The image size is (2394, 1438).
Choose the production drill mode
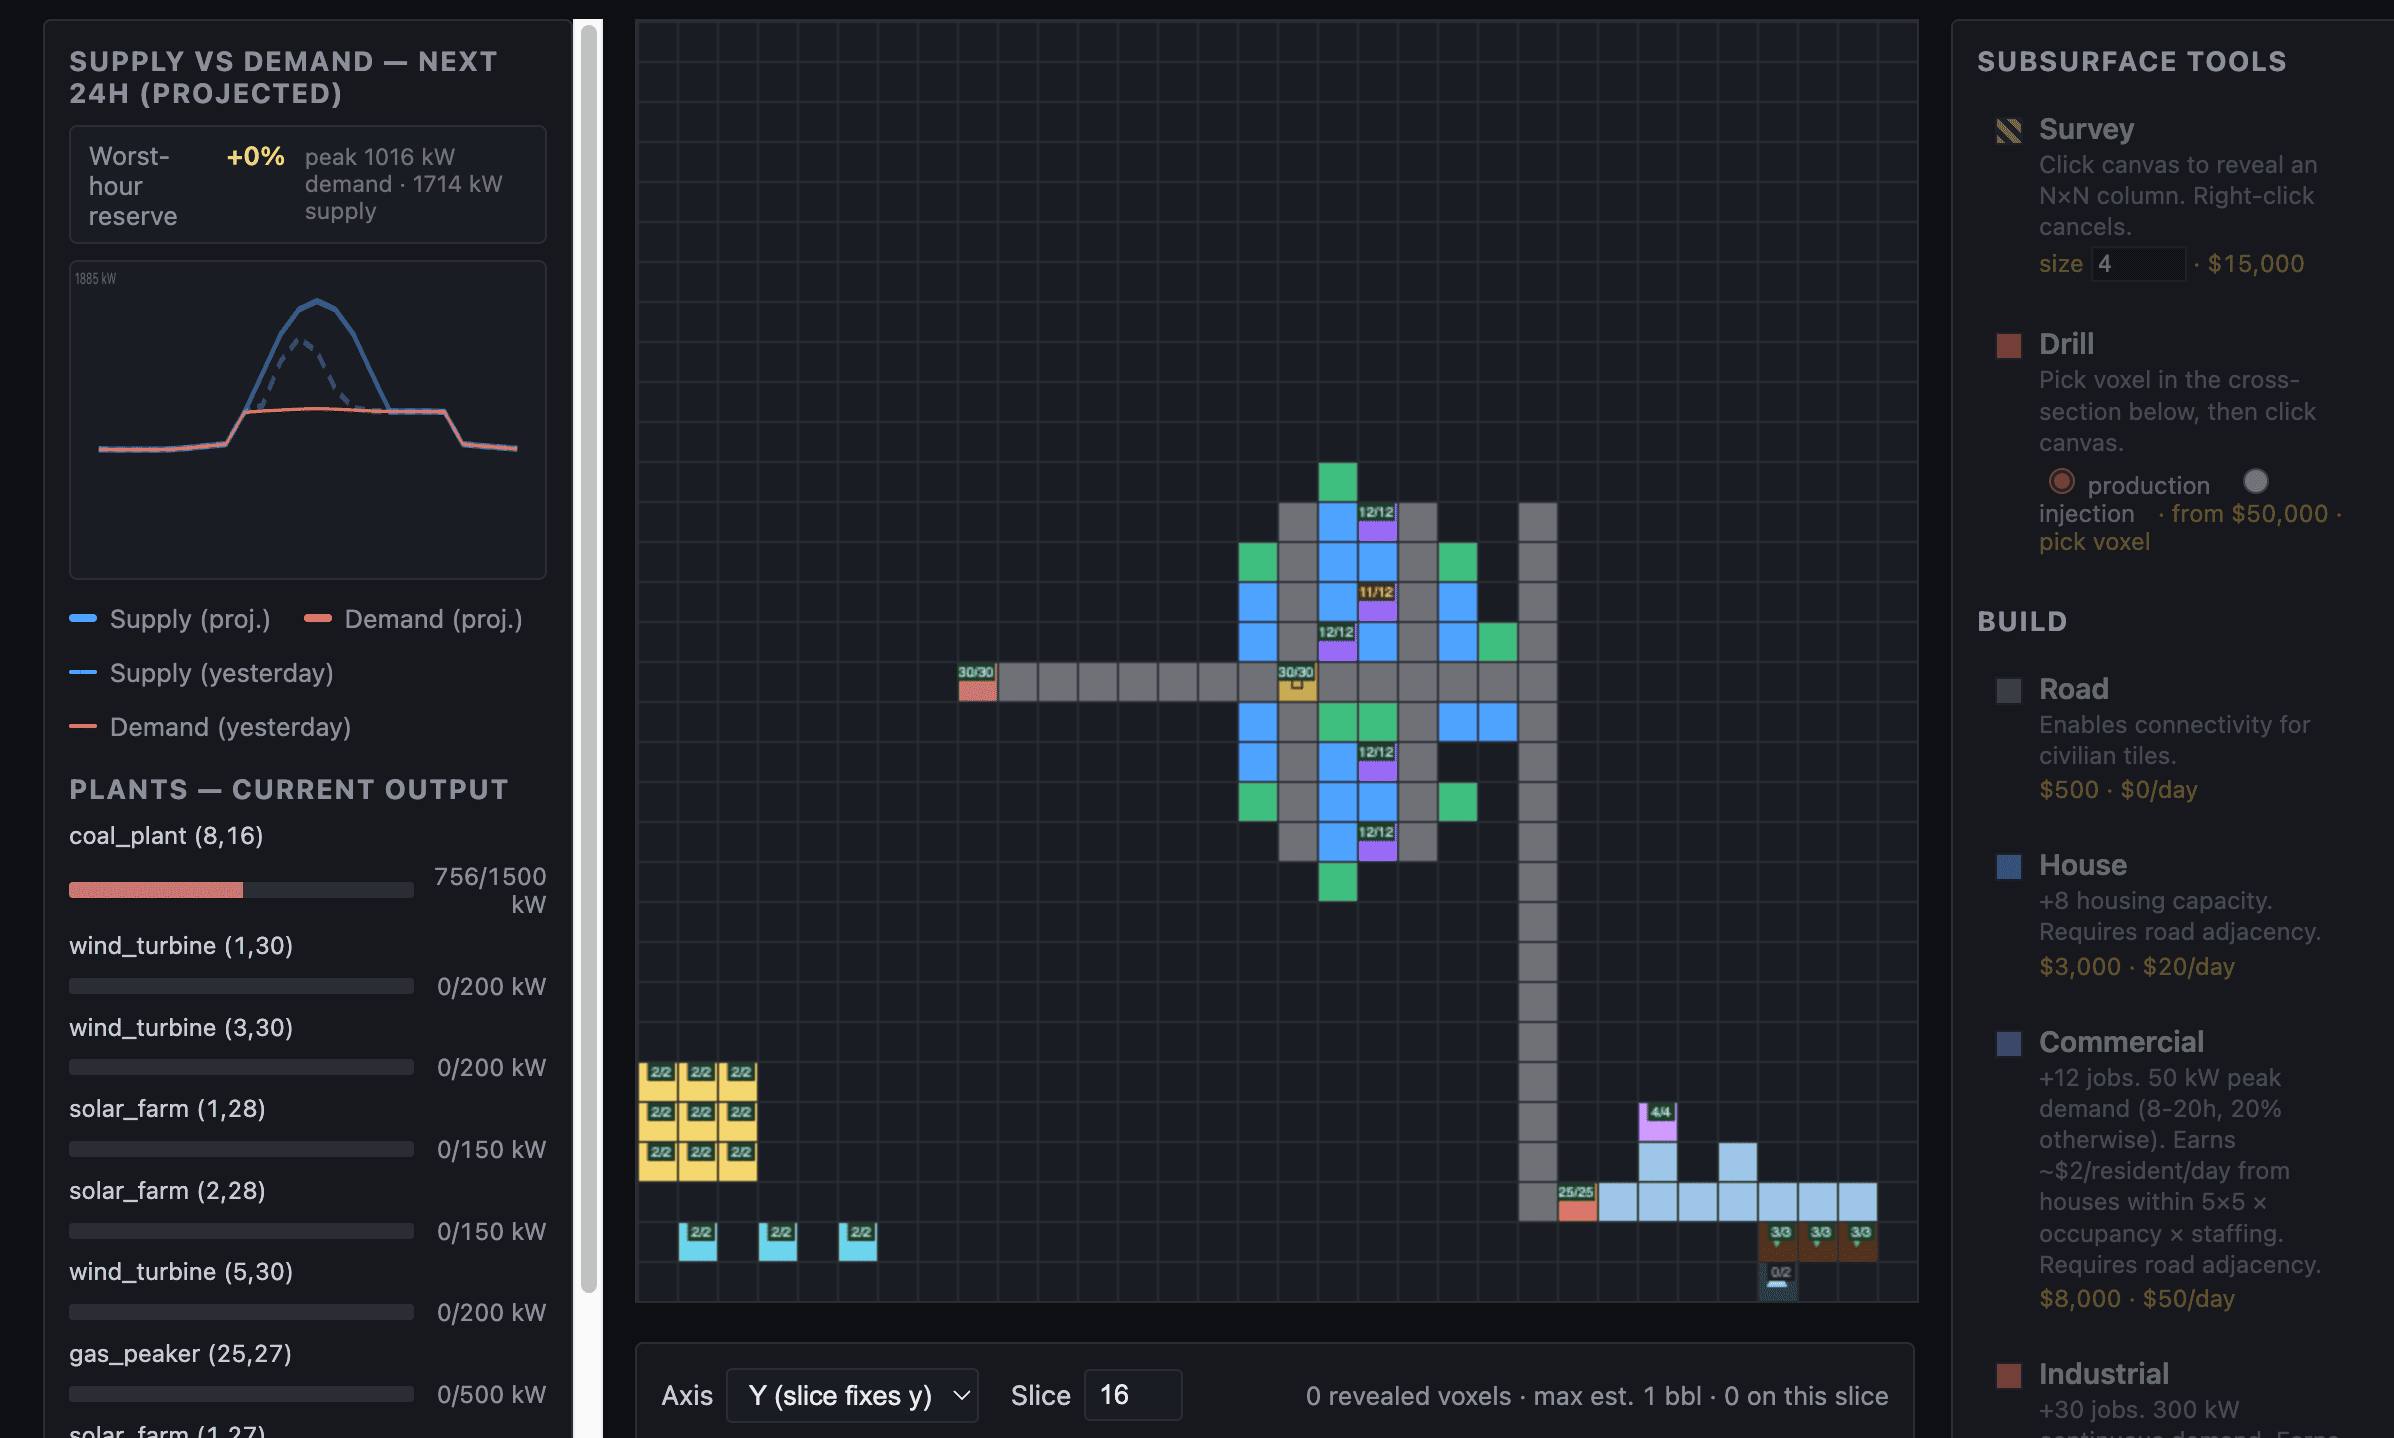(2060, 482)
